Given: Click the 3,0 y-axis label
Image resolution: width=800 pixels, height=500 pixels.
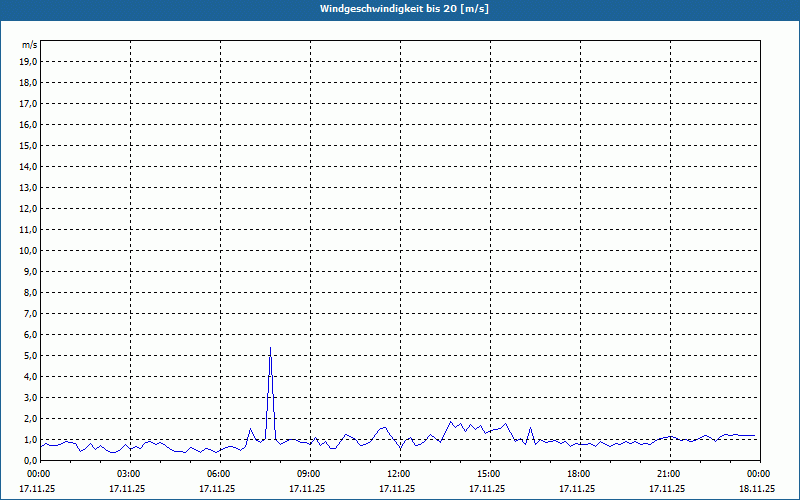Looking at the screenshot, I should tap(29, 397).
